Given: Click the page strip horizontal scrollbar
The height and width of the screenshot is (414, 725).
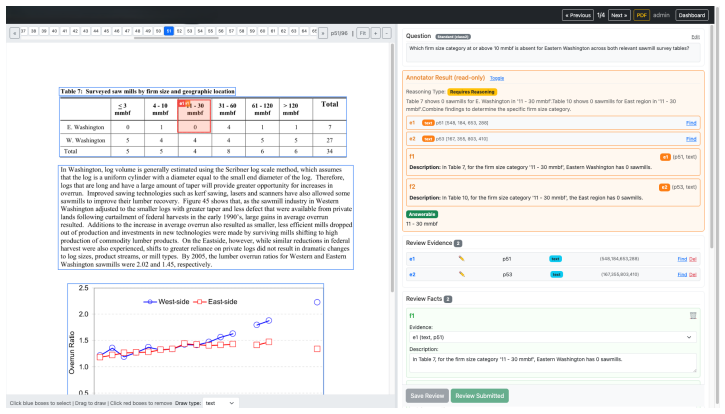Looking at the screenshot, I should pyautogui.click(x=176, y=38).
